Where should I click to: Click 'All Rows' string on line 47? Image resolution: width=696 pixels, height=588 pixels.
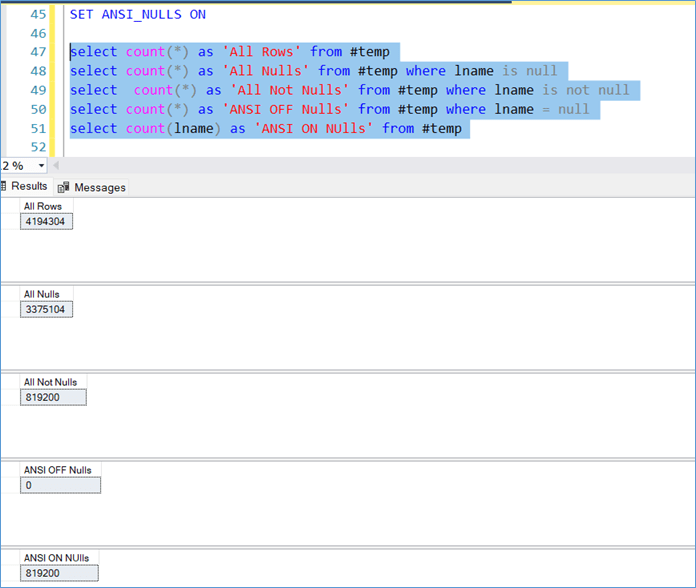click(x=261, y=52)
